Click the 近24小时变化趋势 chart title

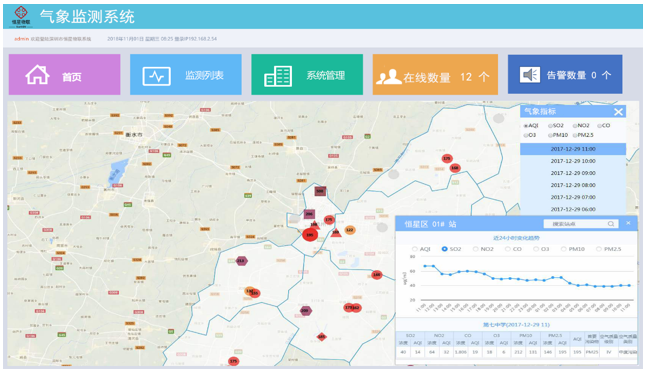point(516,238)
